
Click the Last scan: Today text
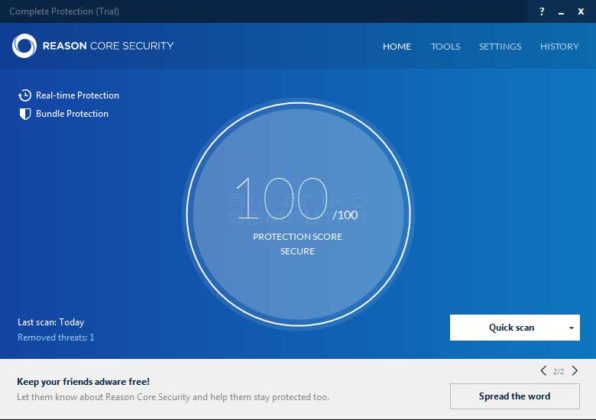[x=51, y=322]
